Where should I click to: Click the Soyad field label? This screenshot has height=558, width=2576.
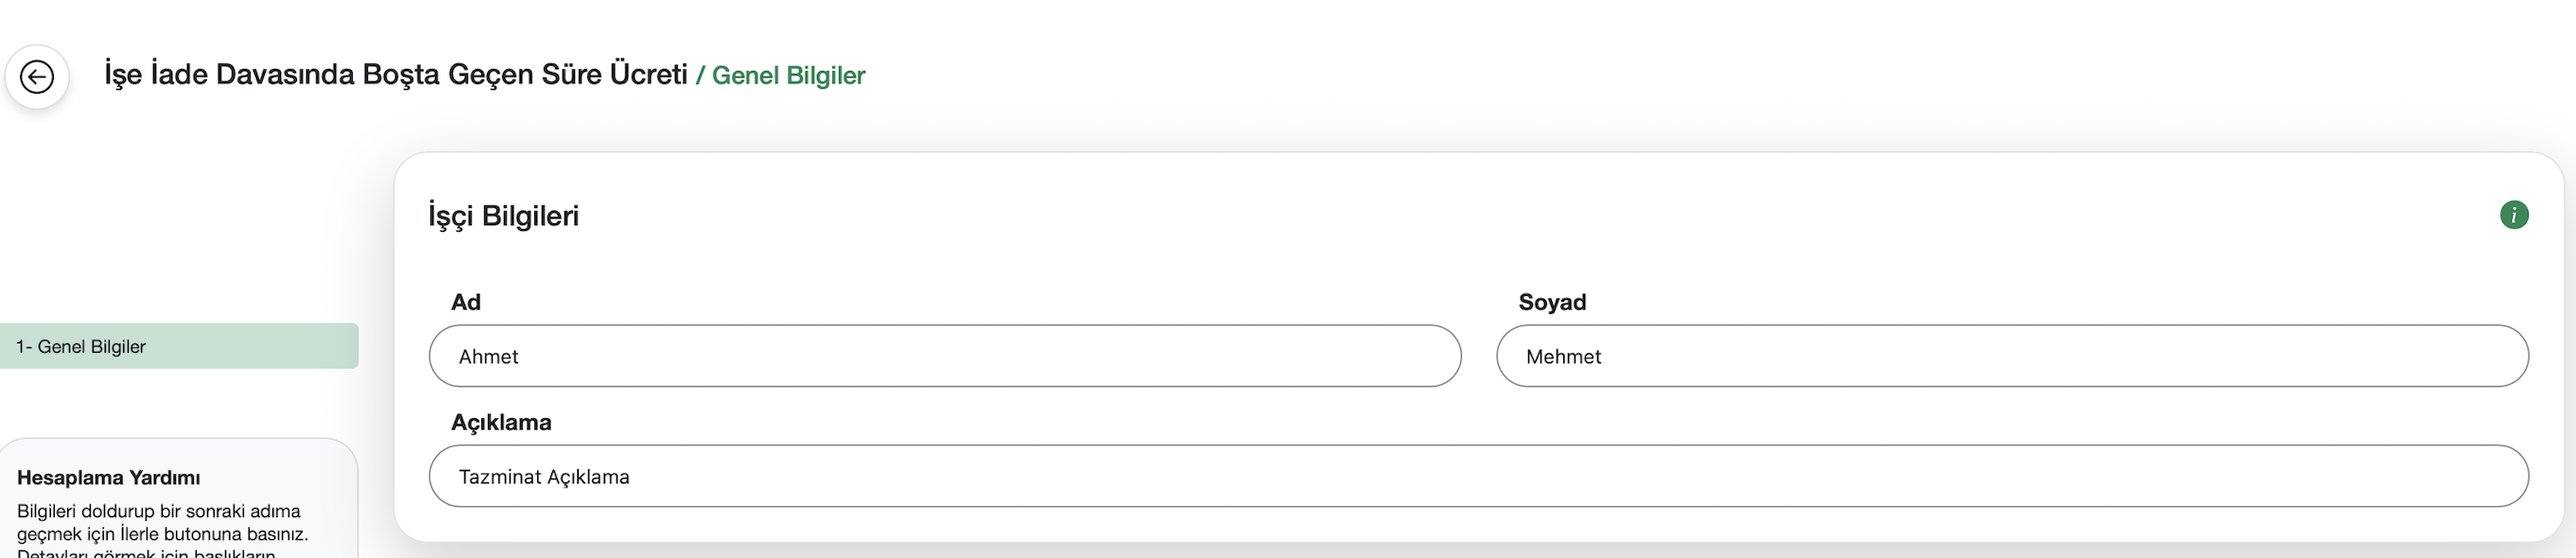pos(1552,302)
